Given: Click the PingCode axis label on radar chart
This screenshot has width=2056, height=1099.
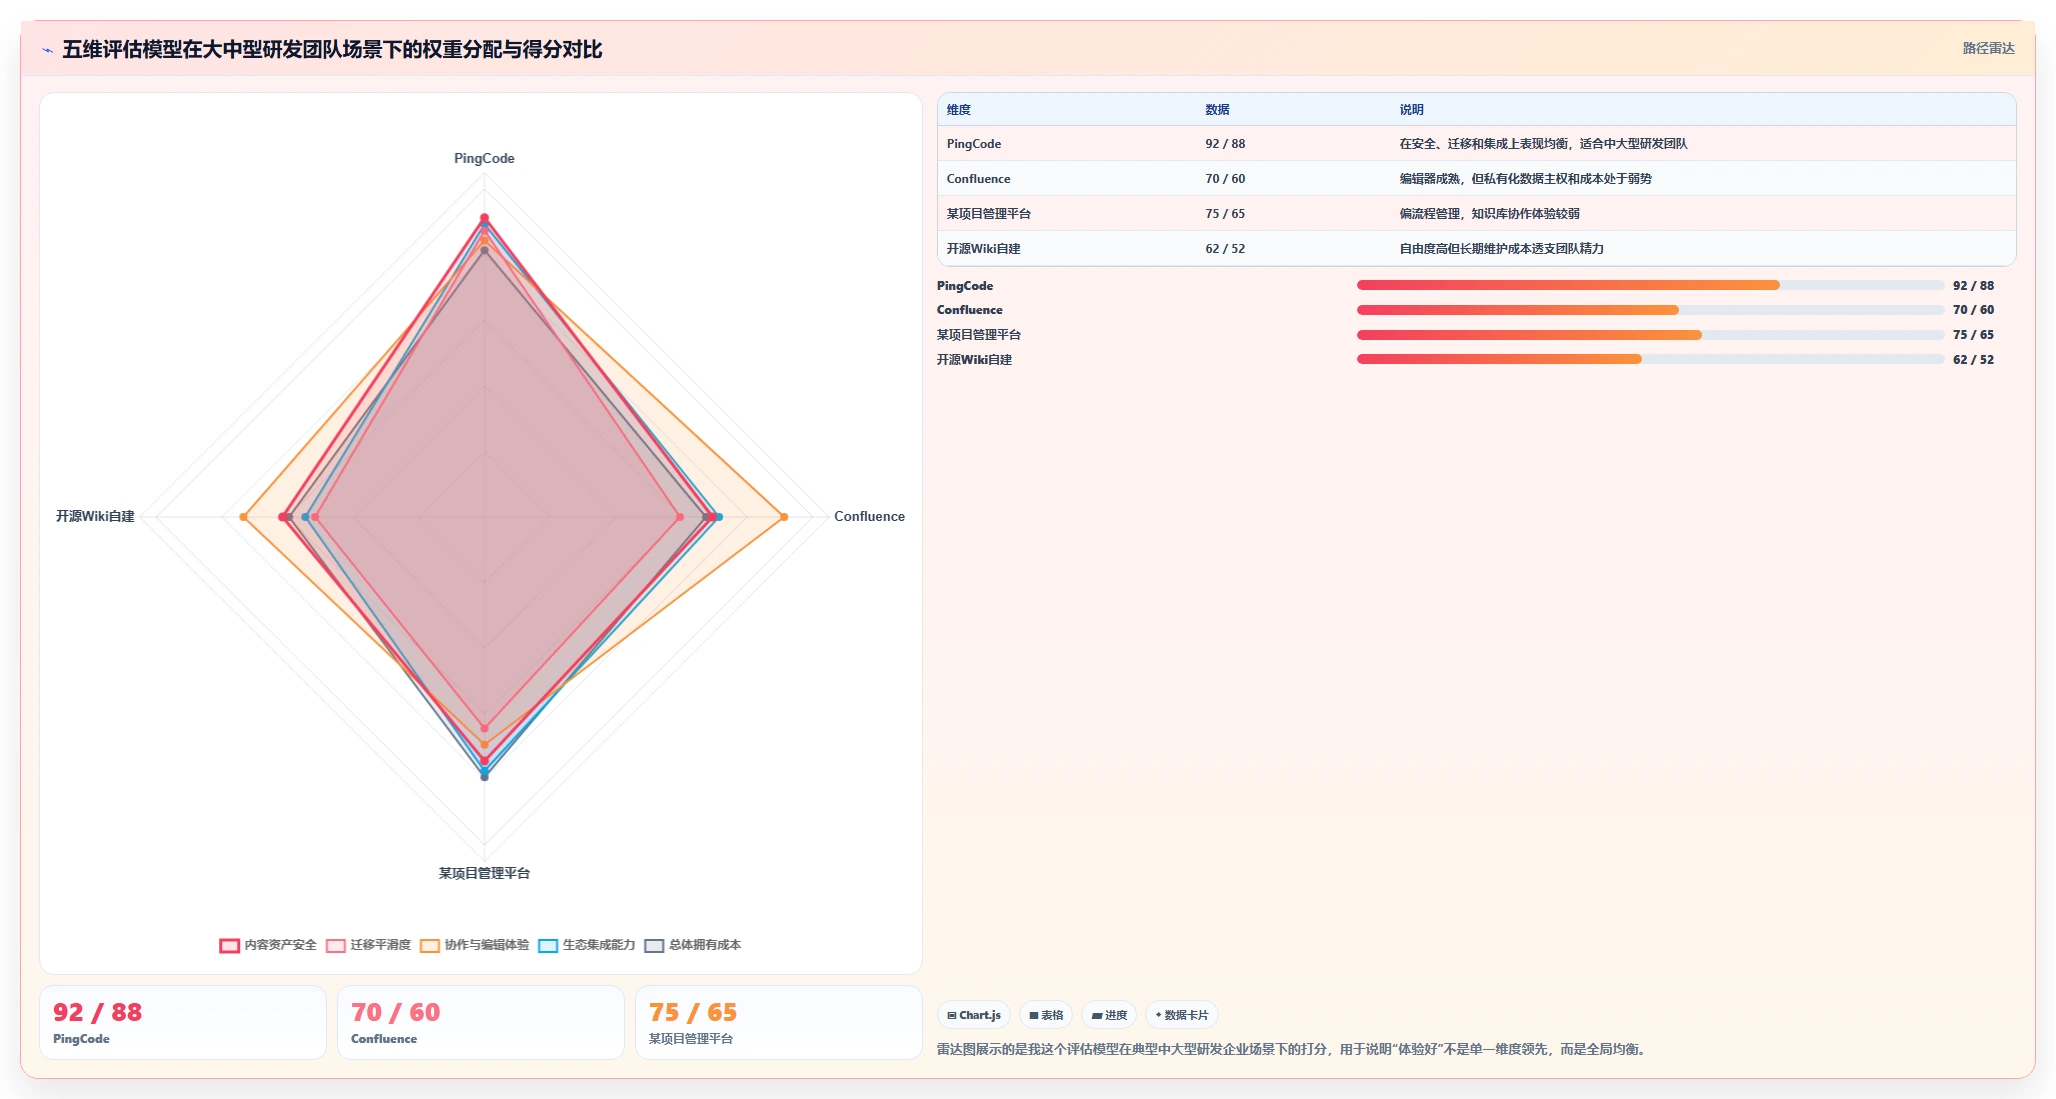Looking at the screenshot, I should tap(484, 158).
